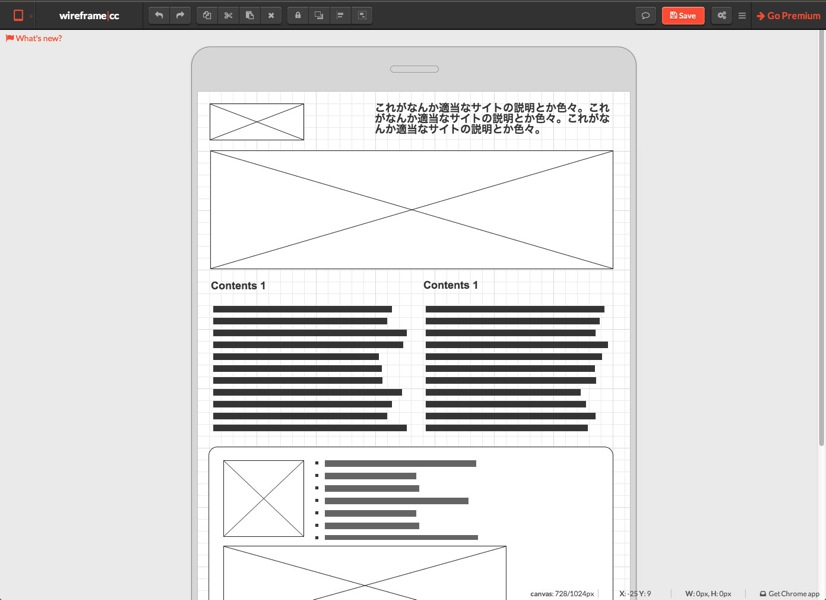Save the current wireframe
Screen dimensions: 826x600
click(683, 15)
